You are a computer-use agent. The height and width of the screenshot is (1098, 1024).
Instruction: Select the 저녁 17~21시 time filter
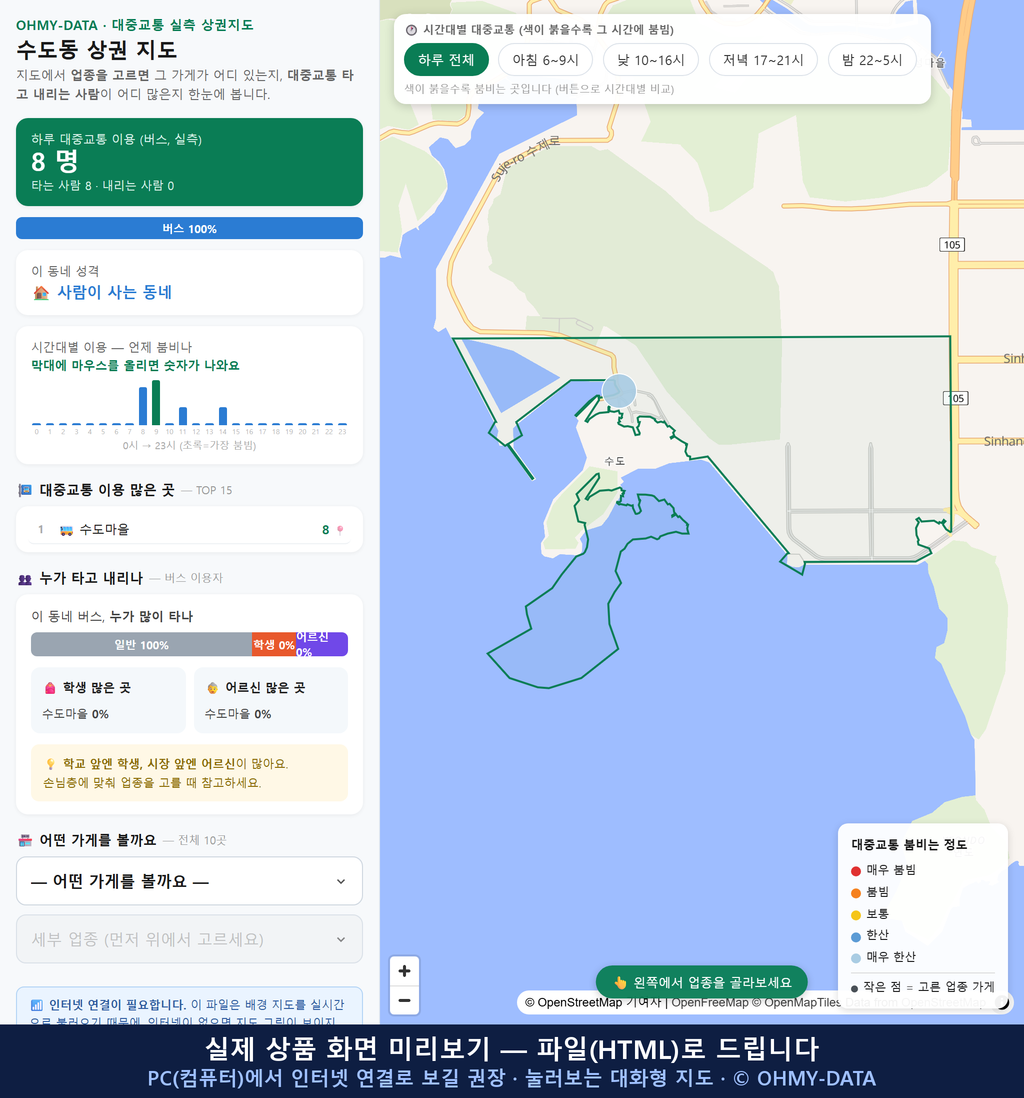click(x=763, y=60)
